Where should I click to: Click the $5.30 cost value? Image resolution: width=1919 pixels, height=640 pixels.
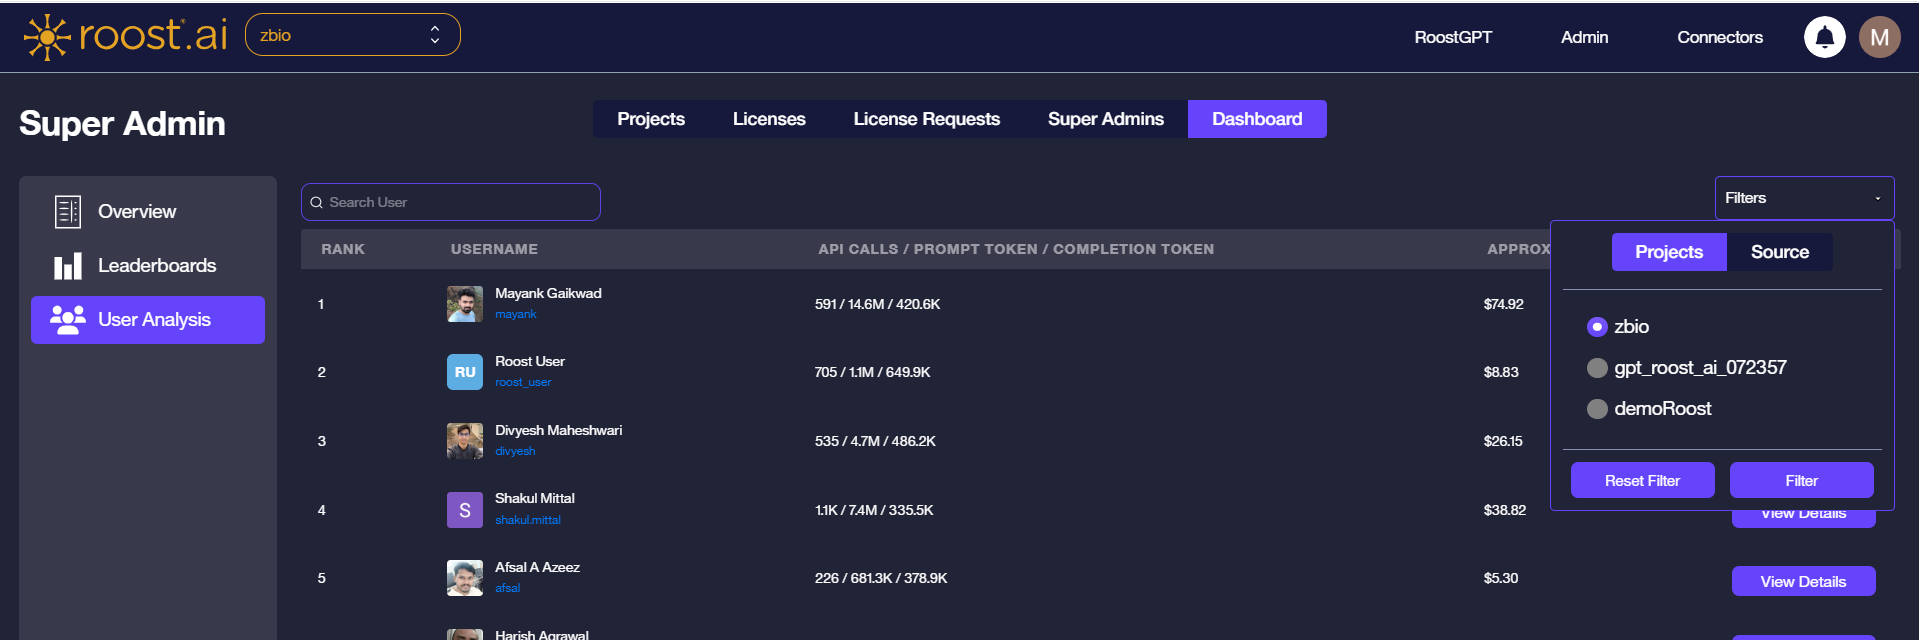1501,578
